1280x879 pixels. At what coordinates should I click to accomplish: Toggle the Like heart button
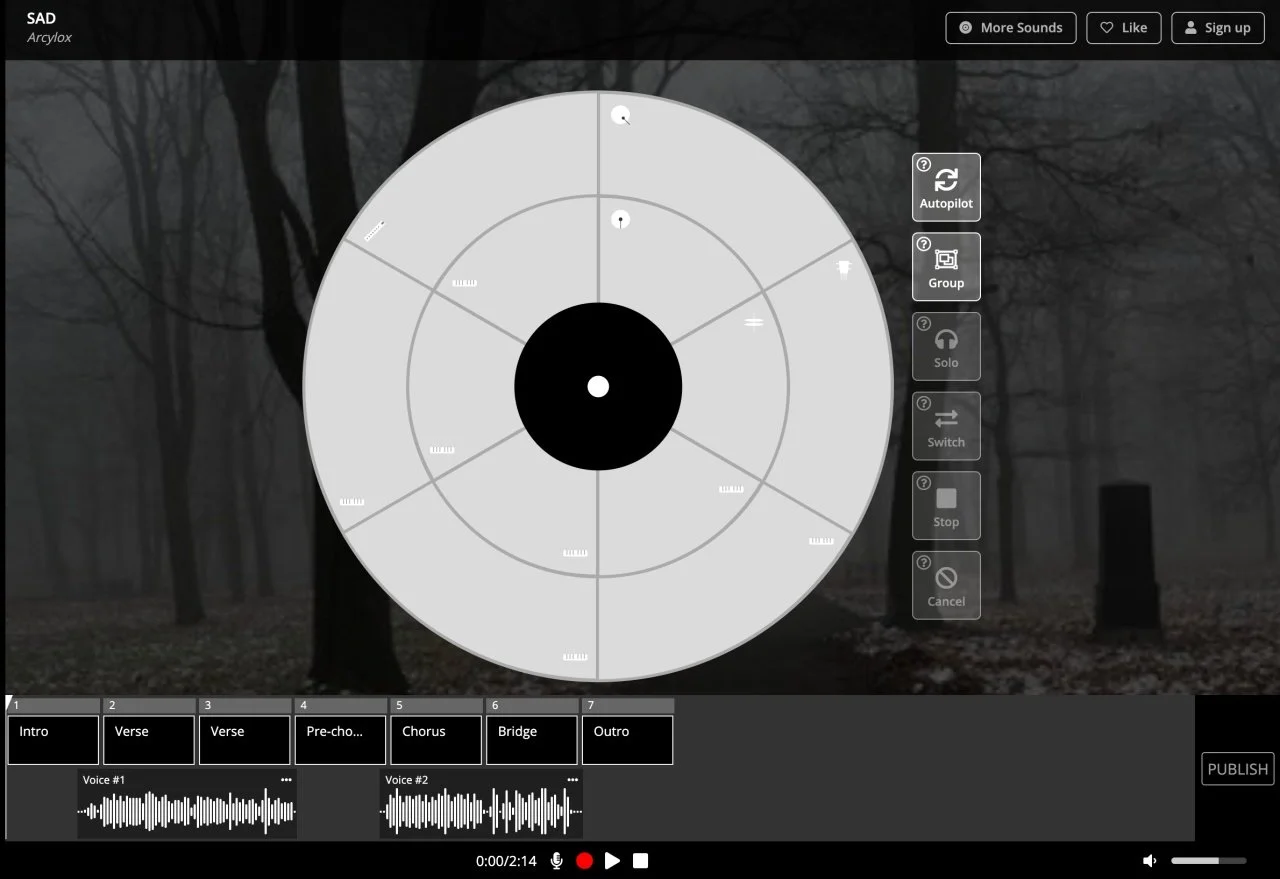click(x=1123, y=27)
